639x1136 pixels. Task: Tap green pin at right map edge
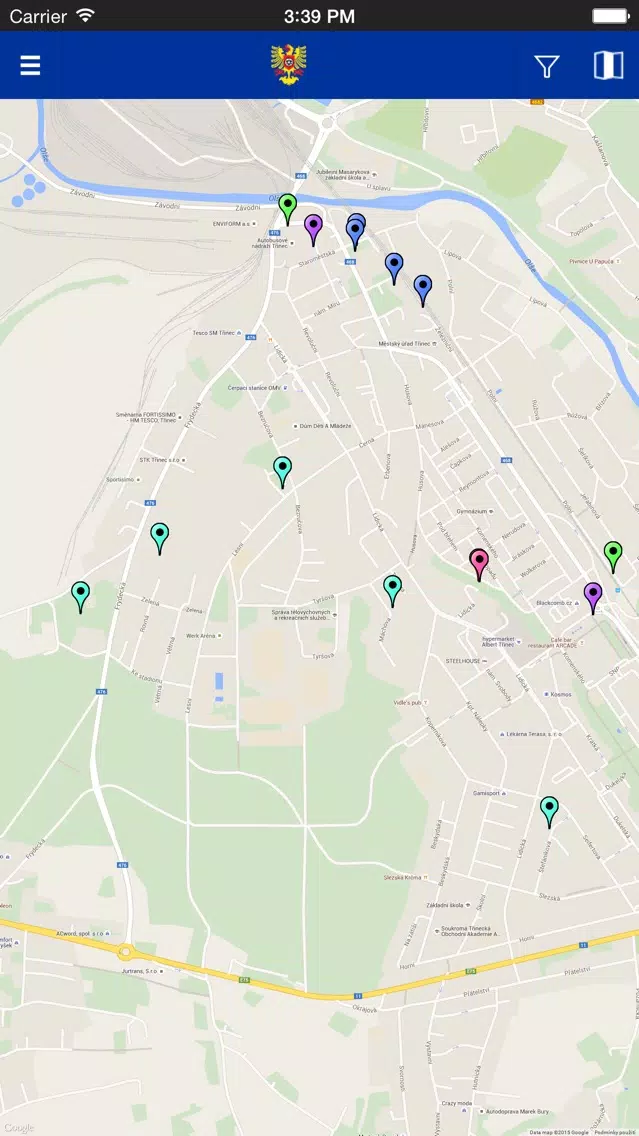pos(614,557)
